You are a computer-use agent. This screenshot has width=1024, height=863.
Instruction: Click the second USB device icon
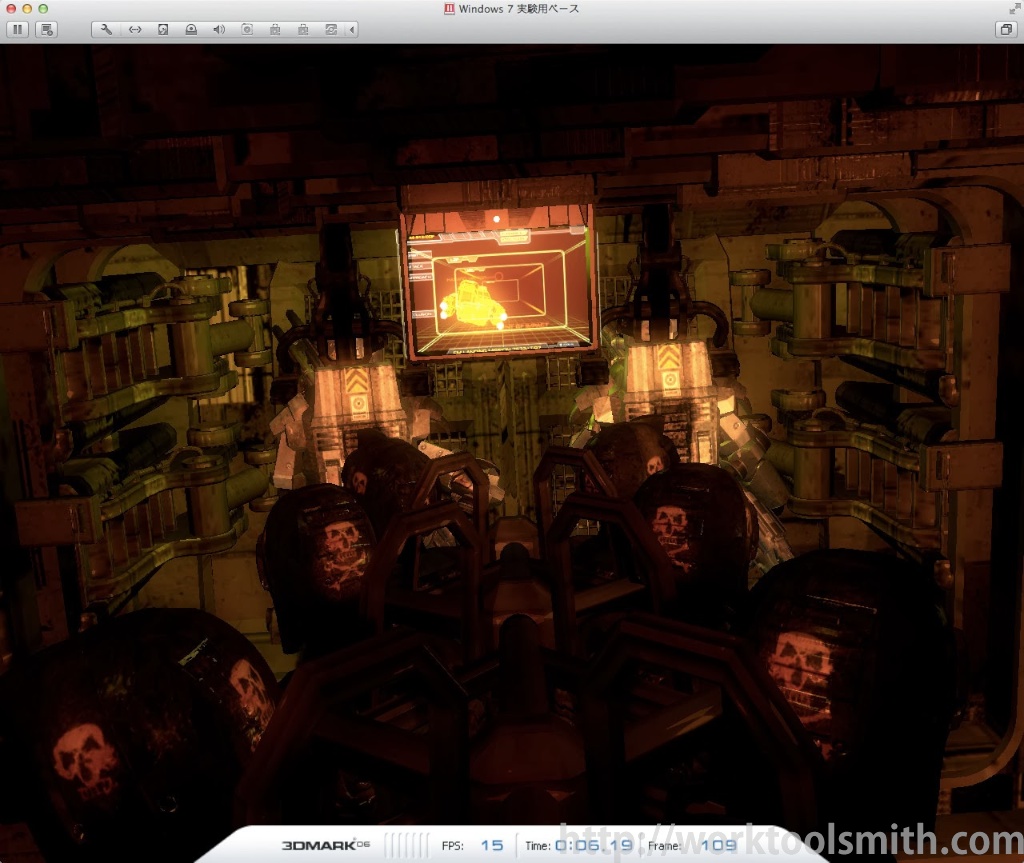point(303,29)
